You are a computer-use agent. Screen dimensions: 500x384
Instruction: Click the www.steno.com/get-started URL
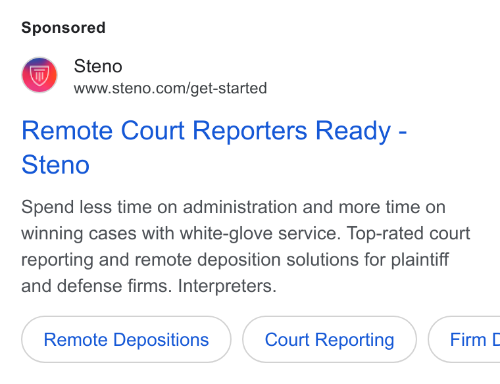click(170, 88)
